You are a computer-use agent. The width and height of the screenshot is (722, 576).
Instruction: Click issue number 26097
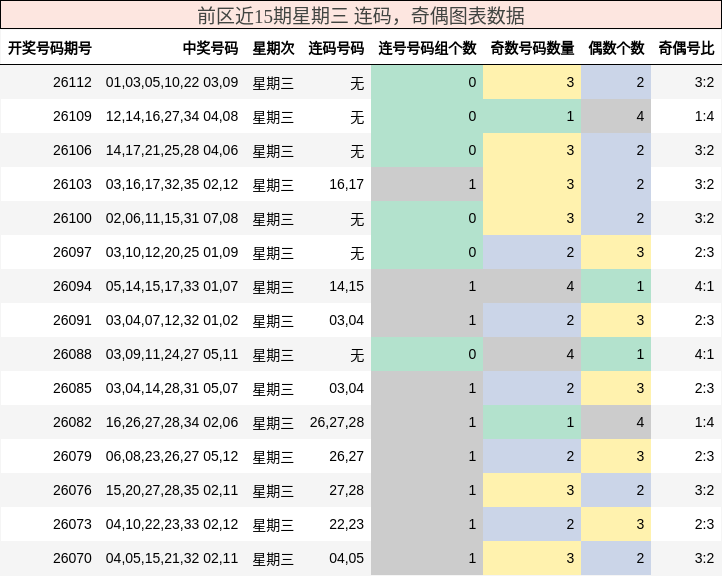(x=72, y=252)
